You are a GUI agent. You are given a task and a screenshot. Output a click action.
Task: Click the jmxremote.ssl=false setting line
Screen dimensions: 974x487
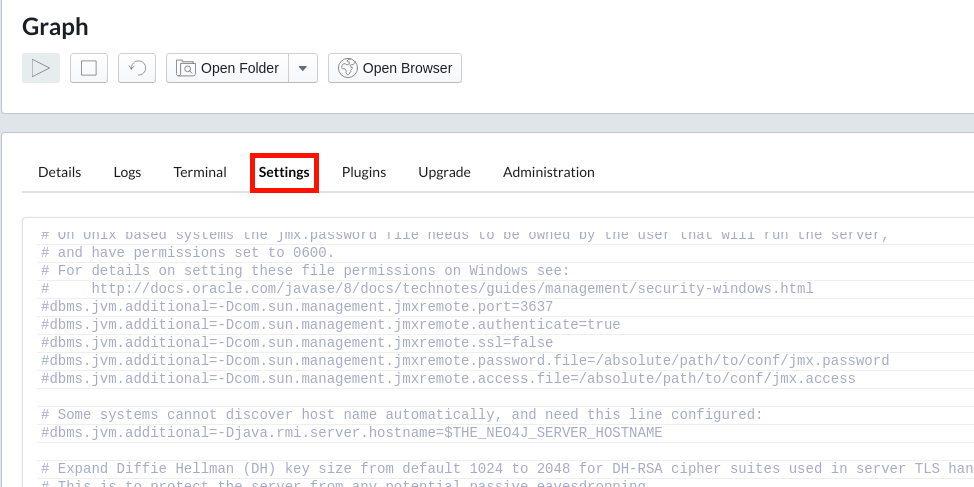(296, 343)
